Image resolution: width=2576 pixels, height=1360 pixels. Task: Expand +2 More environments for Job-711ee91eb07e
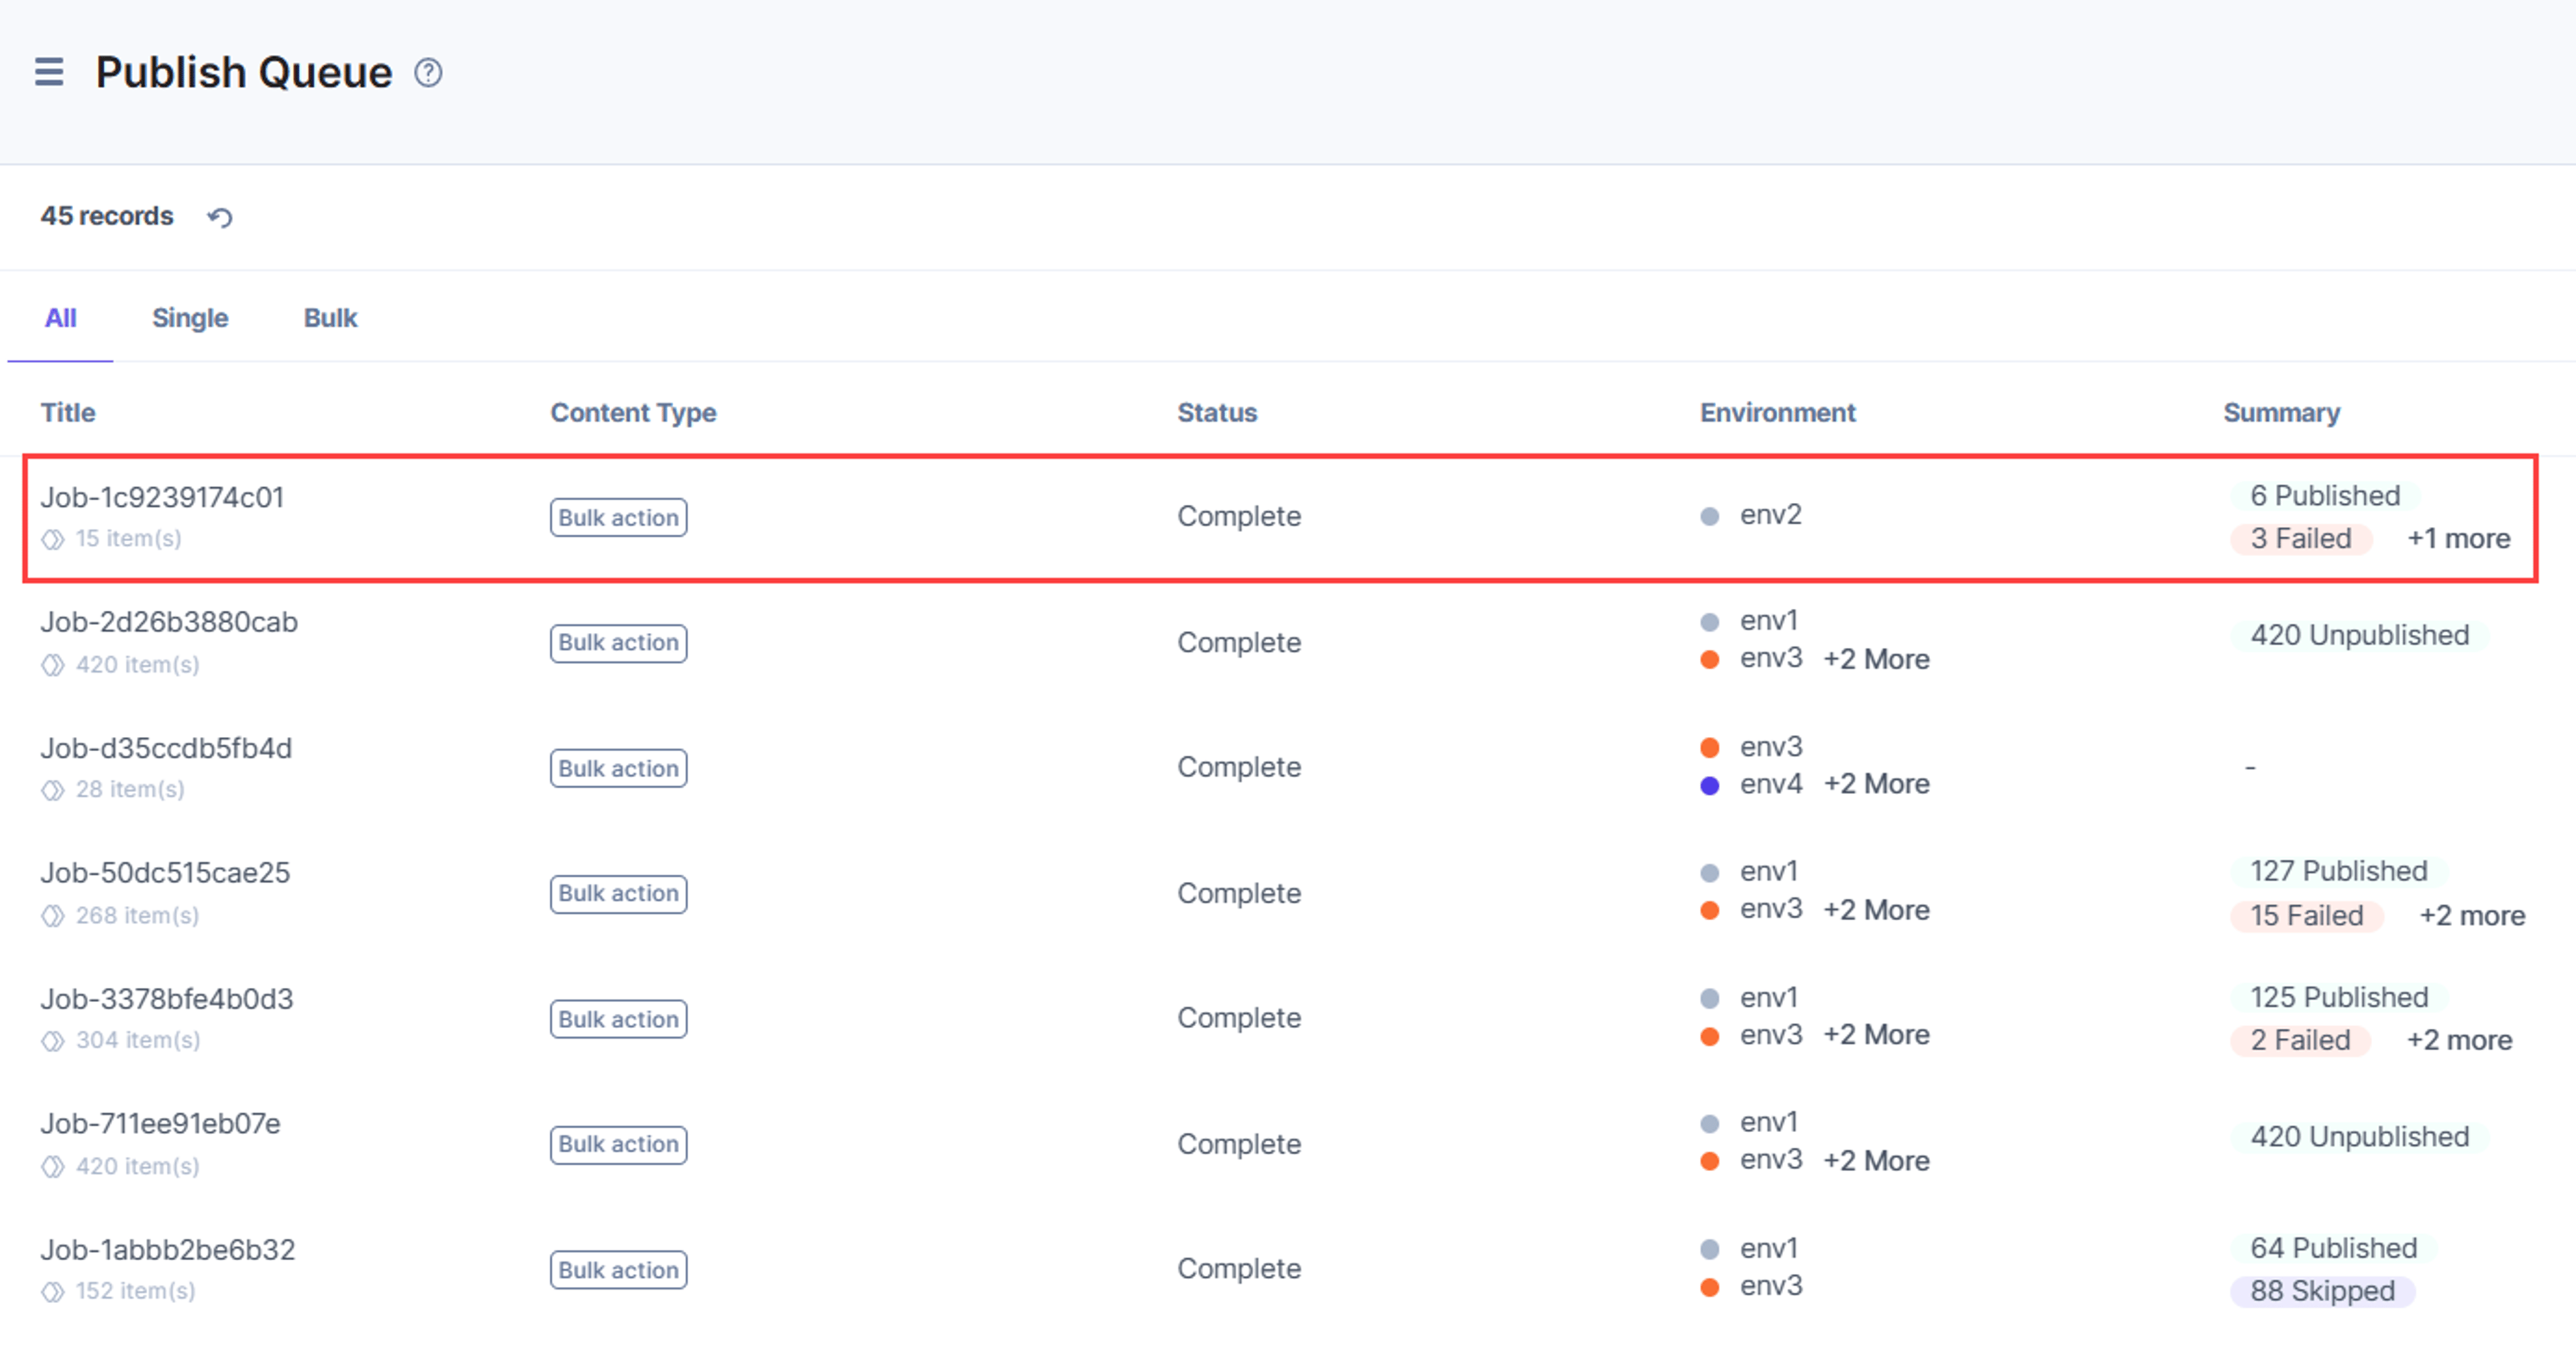1876,1161
